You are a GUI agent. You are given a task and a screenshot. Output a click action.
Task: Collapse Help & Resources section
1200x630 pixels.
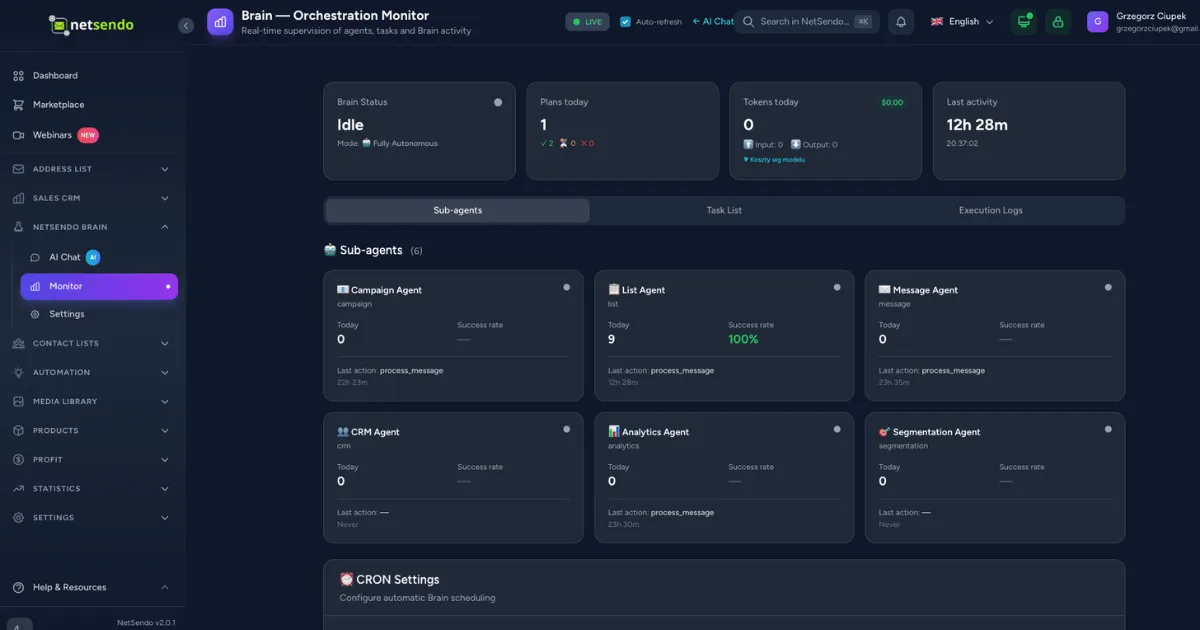click(x=93, y=587)
